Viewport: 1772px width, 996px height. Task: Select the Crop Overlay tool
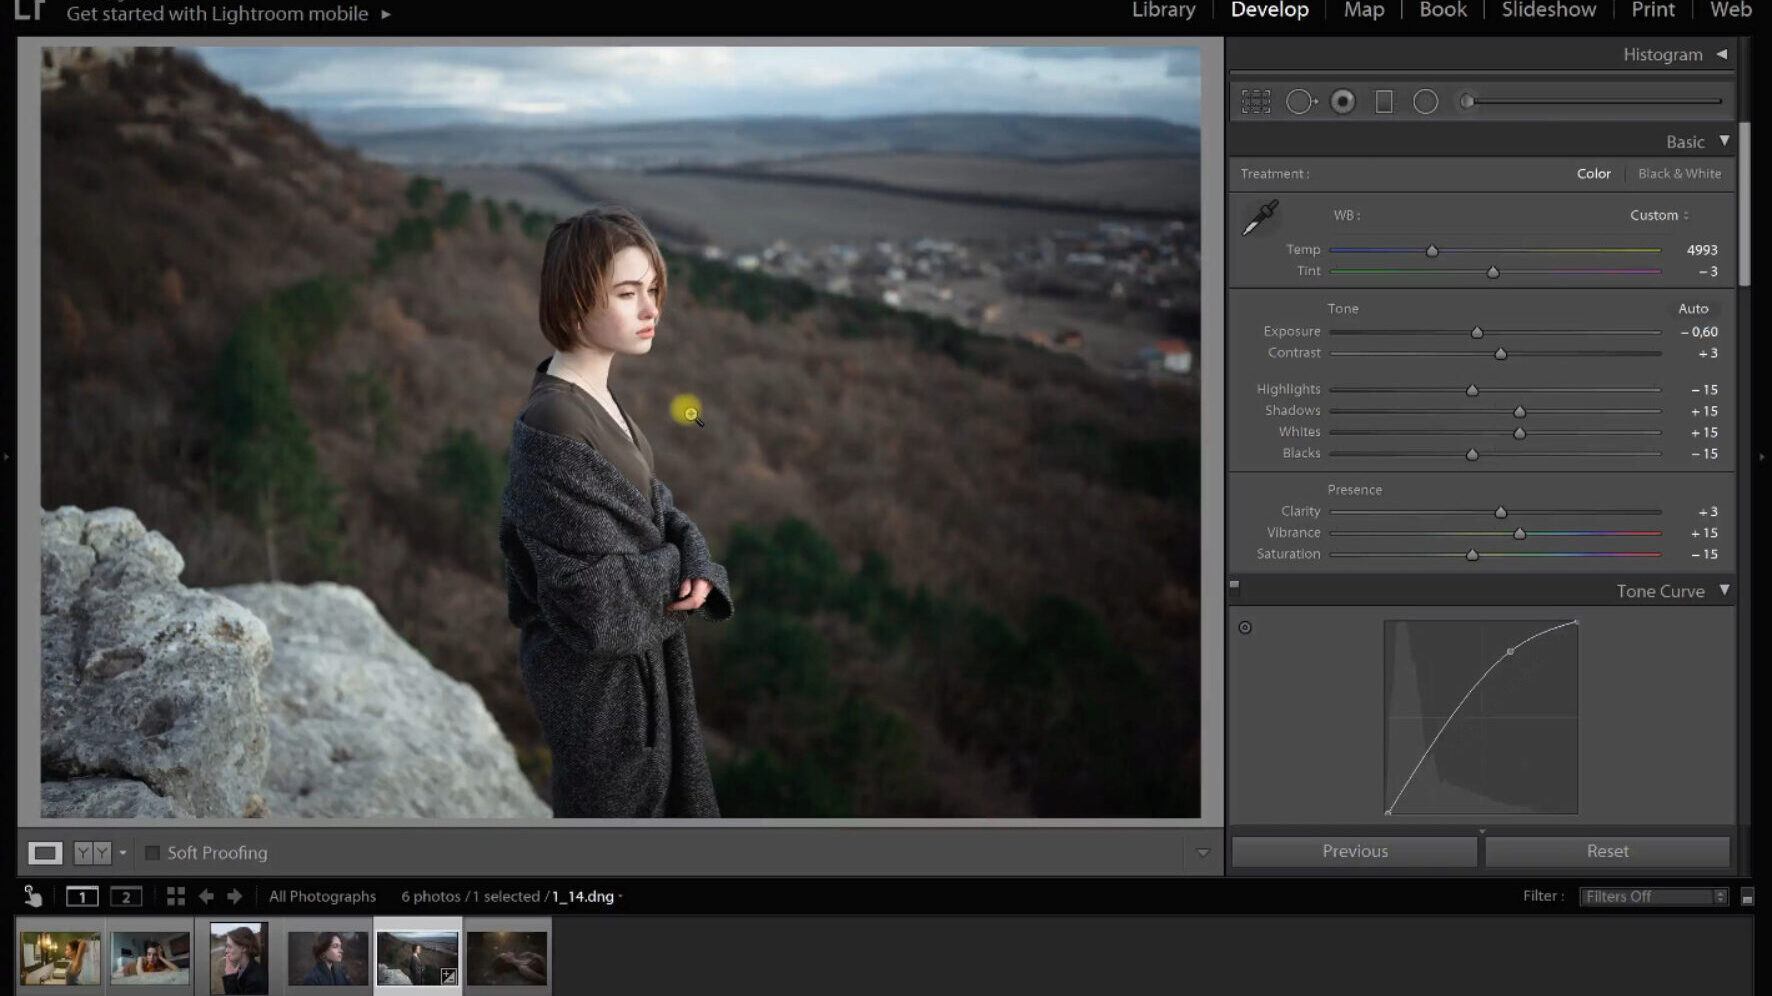1256,102
